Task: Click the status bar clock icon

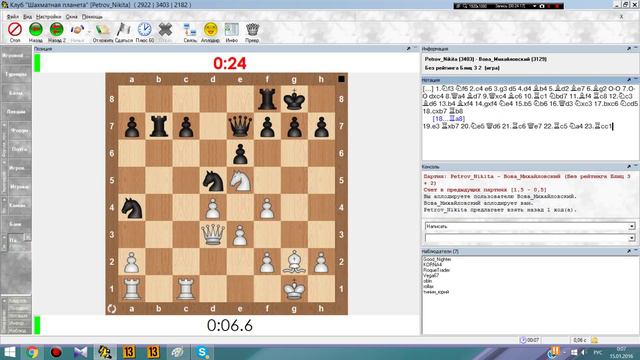Action: (523, 340)
